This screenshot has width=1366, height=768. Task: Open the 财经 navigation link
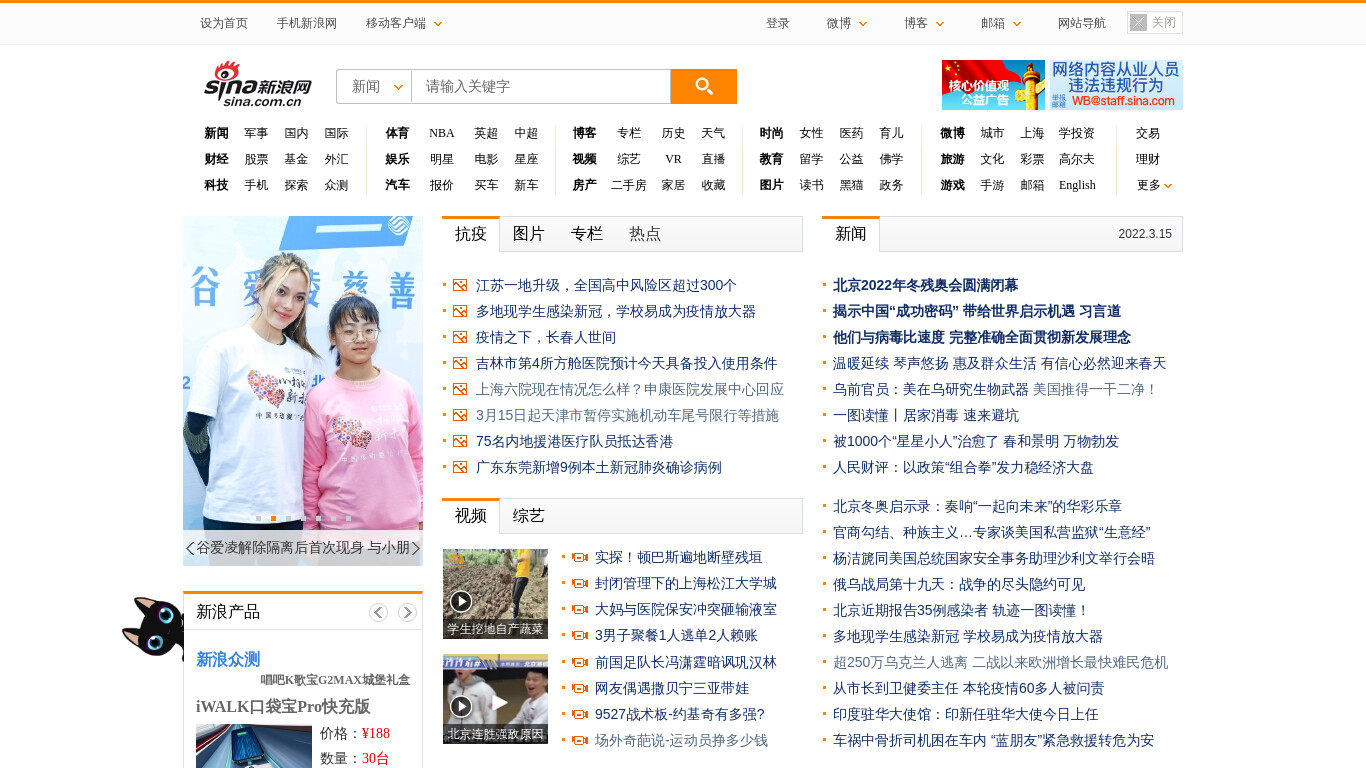pyautogui.click(x=216, y=159)
